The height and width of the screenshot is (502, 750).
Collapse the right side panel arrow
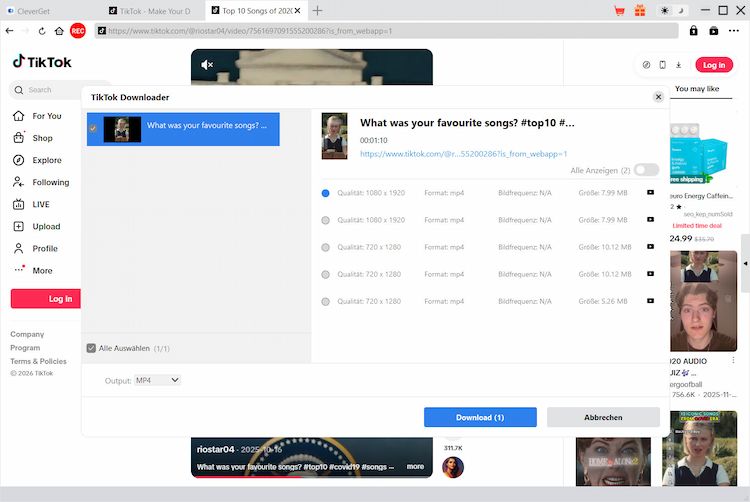point(745,263)
